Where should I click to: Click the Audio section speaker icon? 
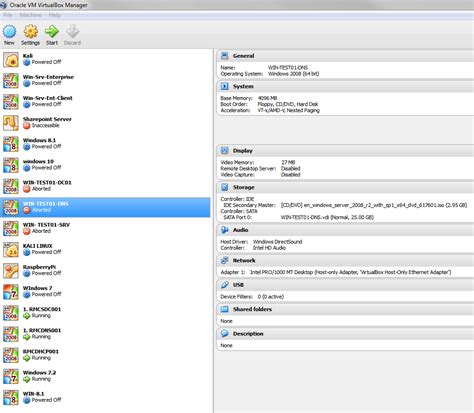(225, 230)
